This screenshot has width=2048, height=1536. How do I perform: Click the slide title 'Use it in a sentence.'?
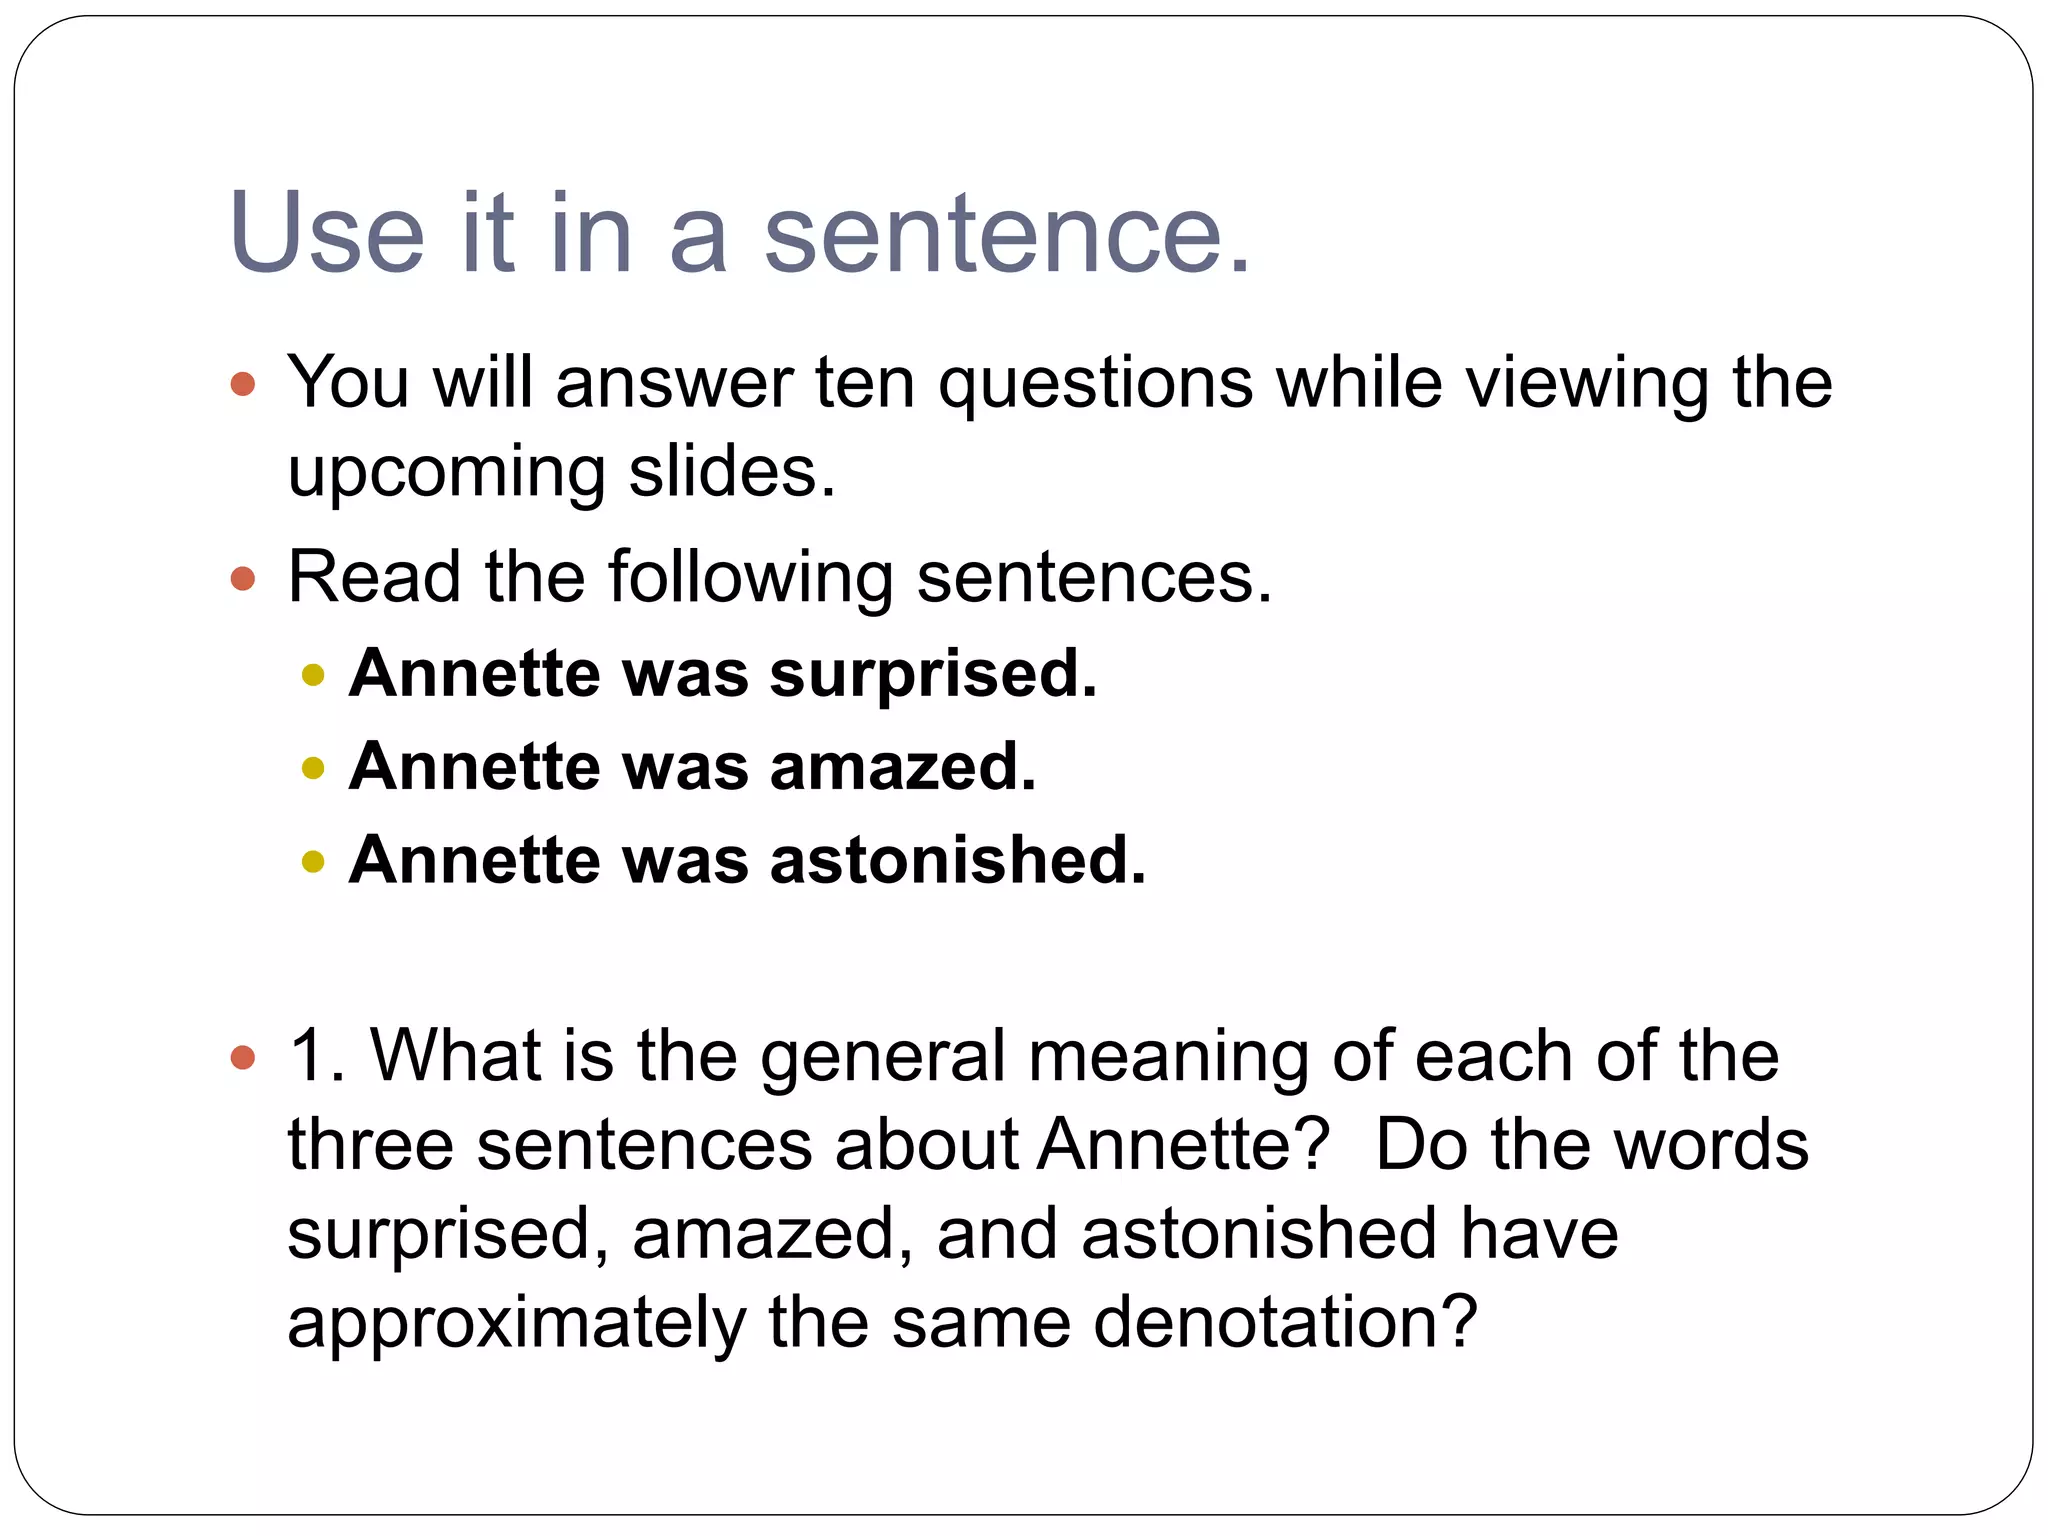(x=740, y=232)
